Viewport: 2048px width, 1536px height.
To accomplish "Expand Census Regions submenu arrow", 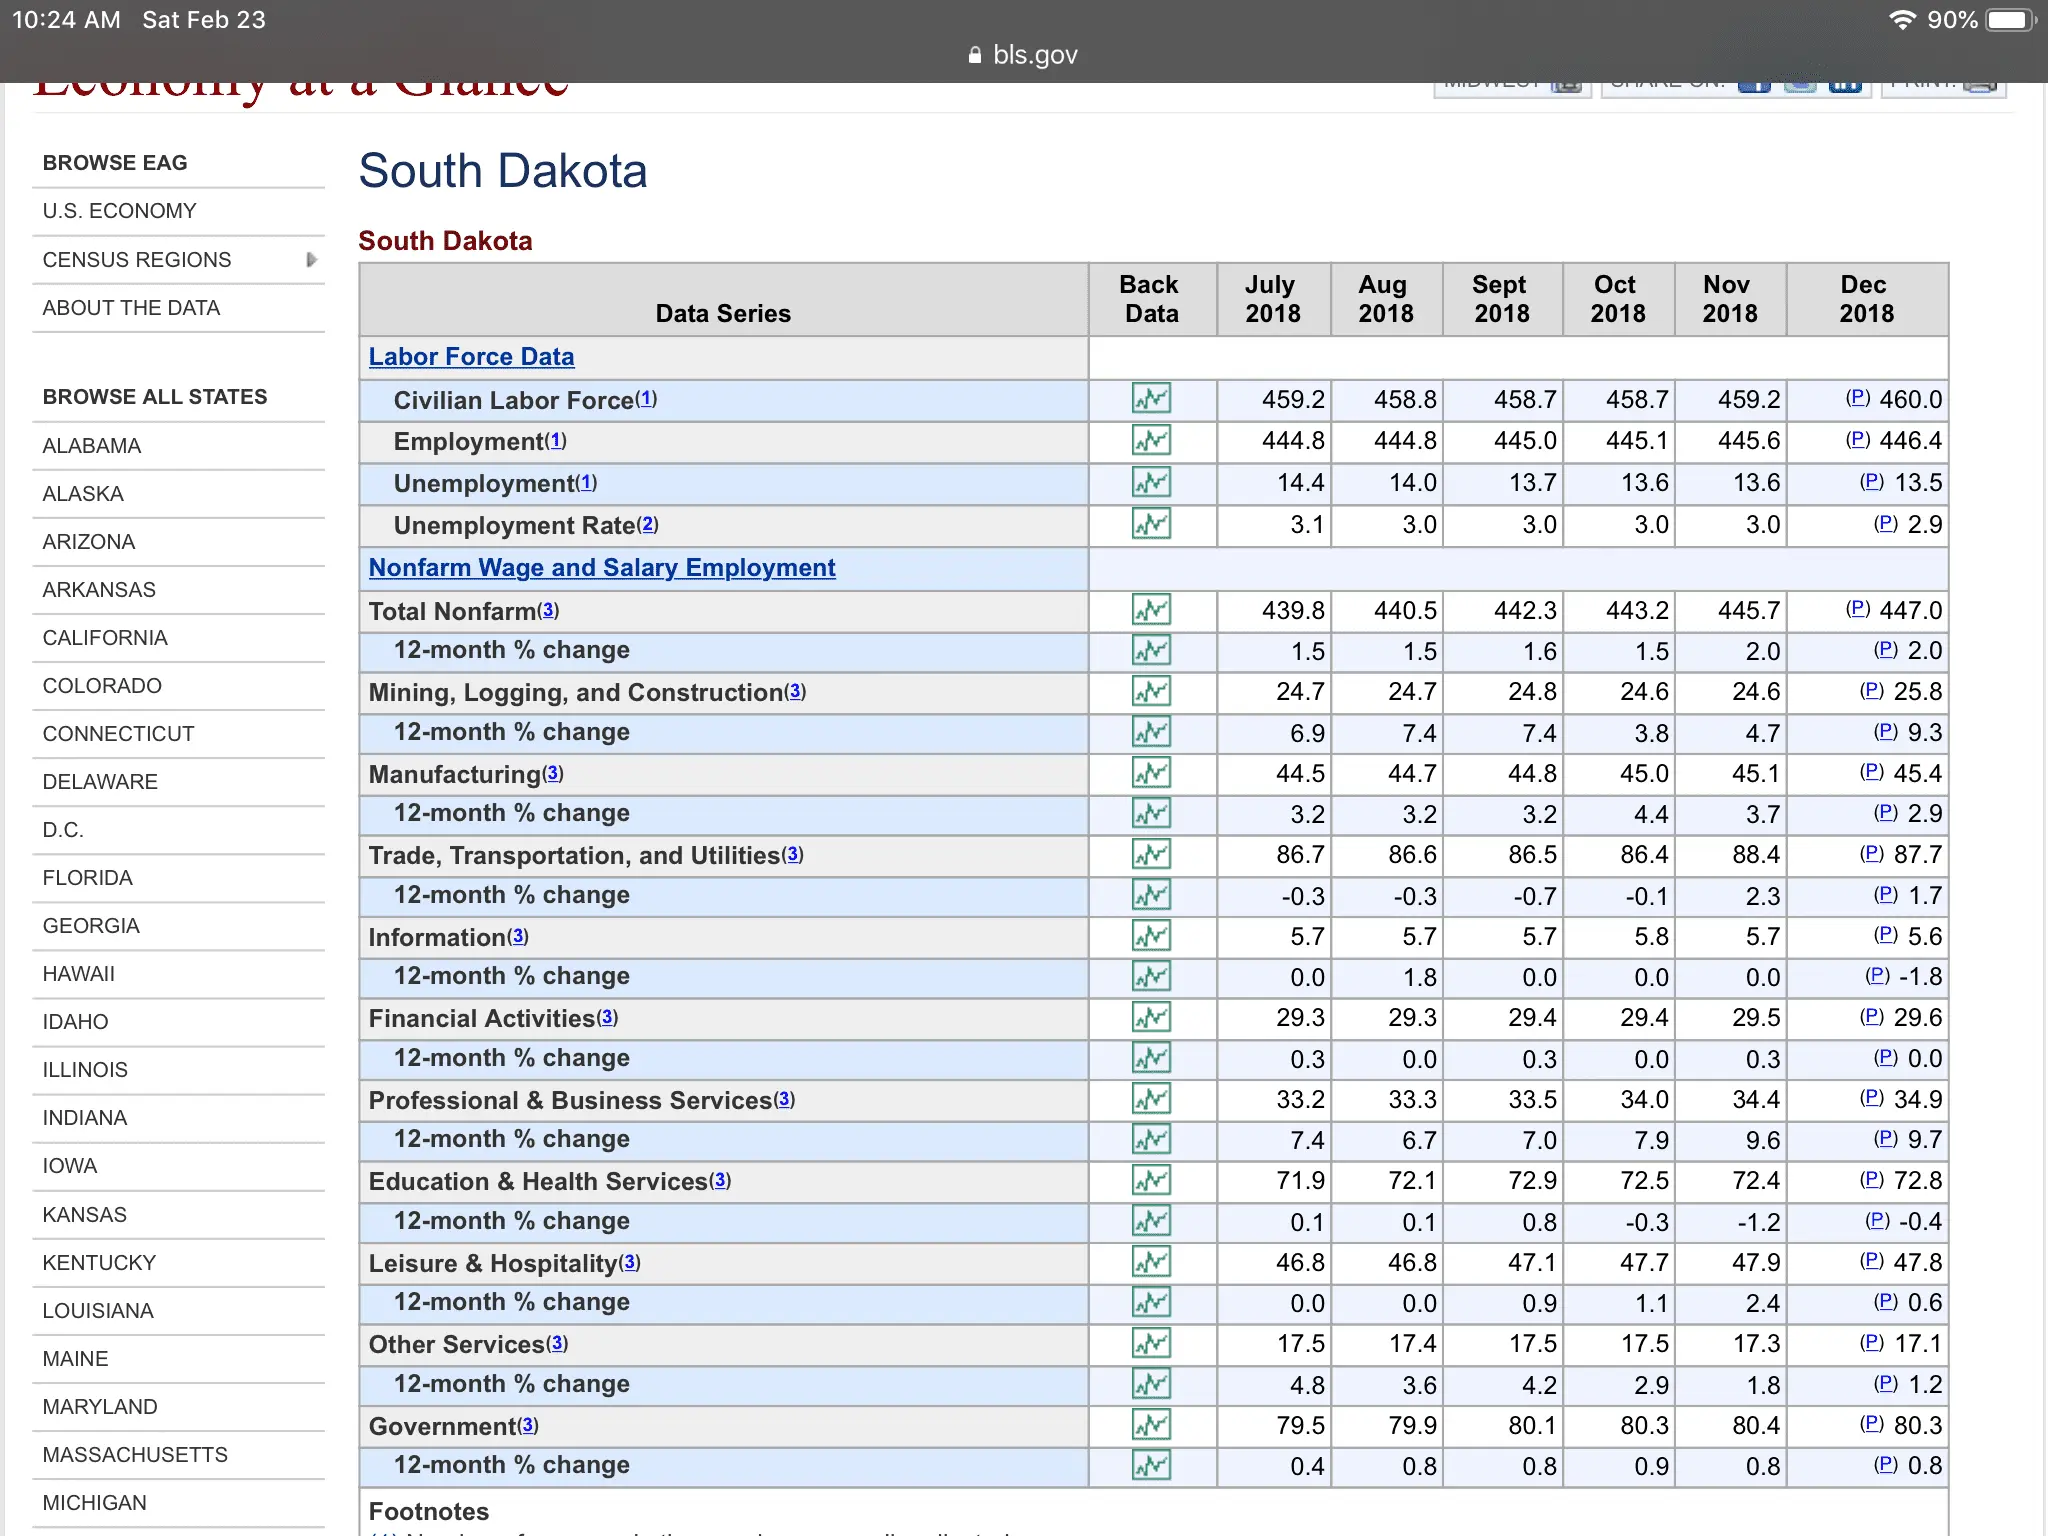I will (x=311, y=260).
